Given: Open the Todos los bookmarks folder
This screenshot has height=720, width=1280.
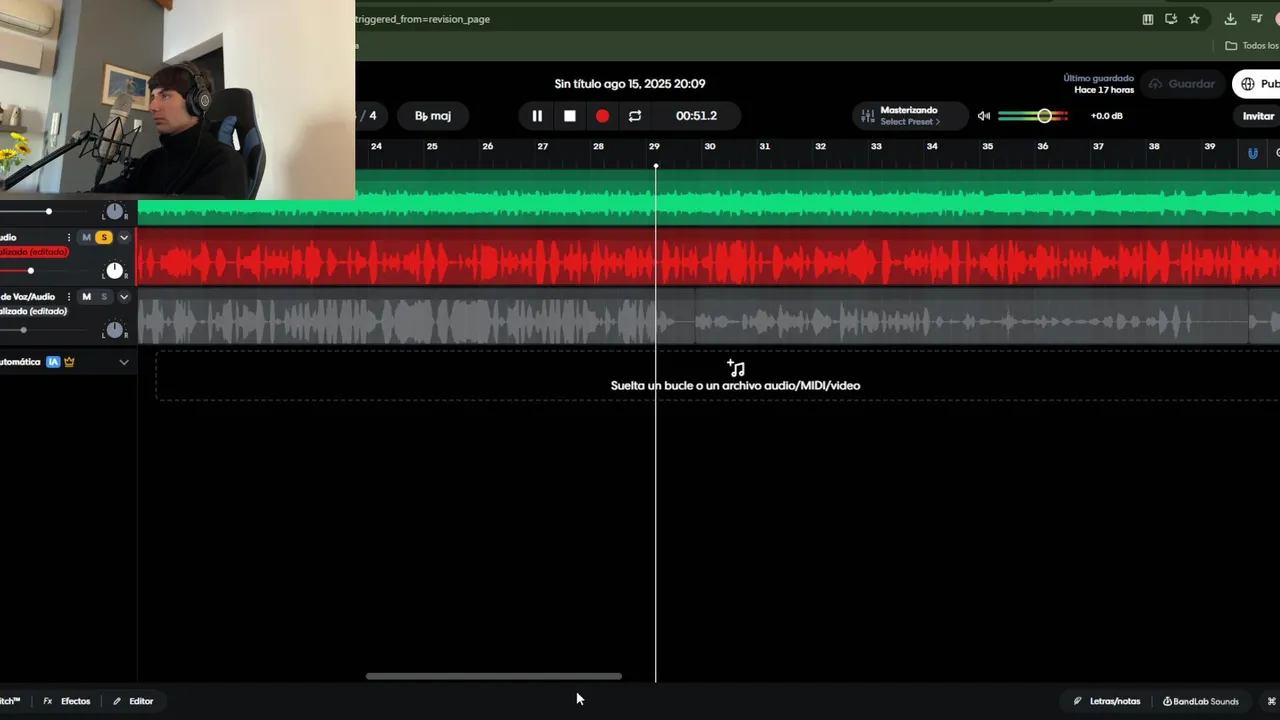Looking at the screenshot, I should (1252, 46).
